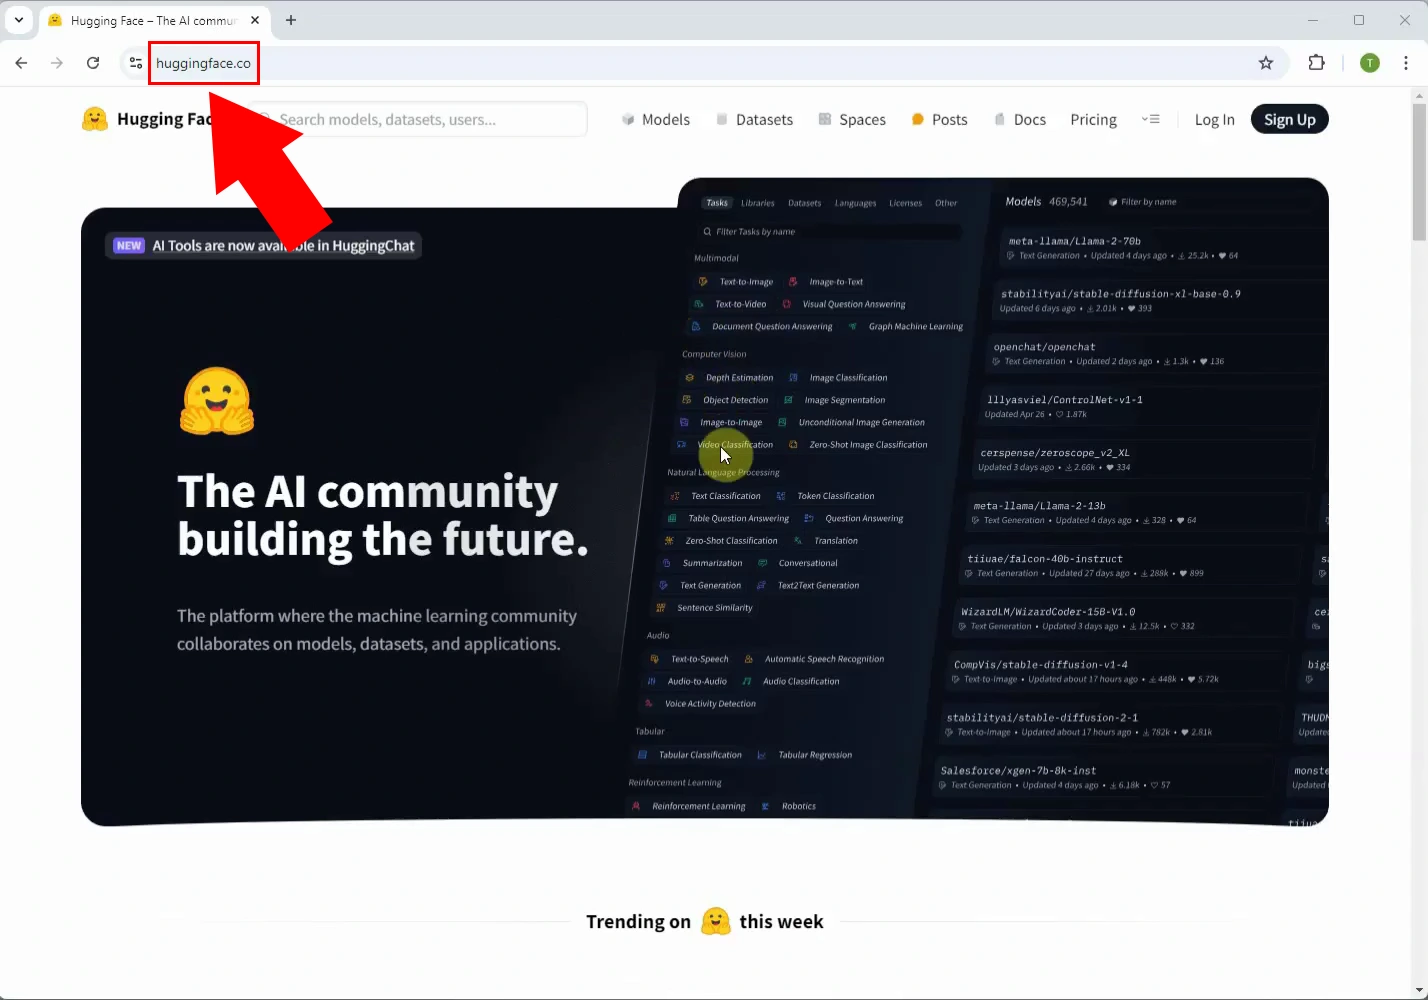The width and height of the screenshot is (1428, 1000).
Task: Select the Text Classification task
Action: [716, 496]
